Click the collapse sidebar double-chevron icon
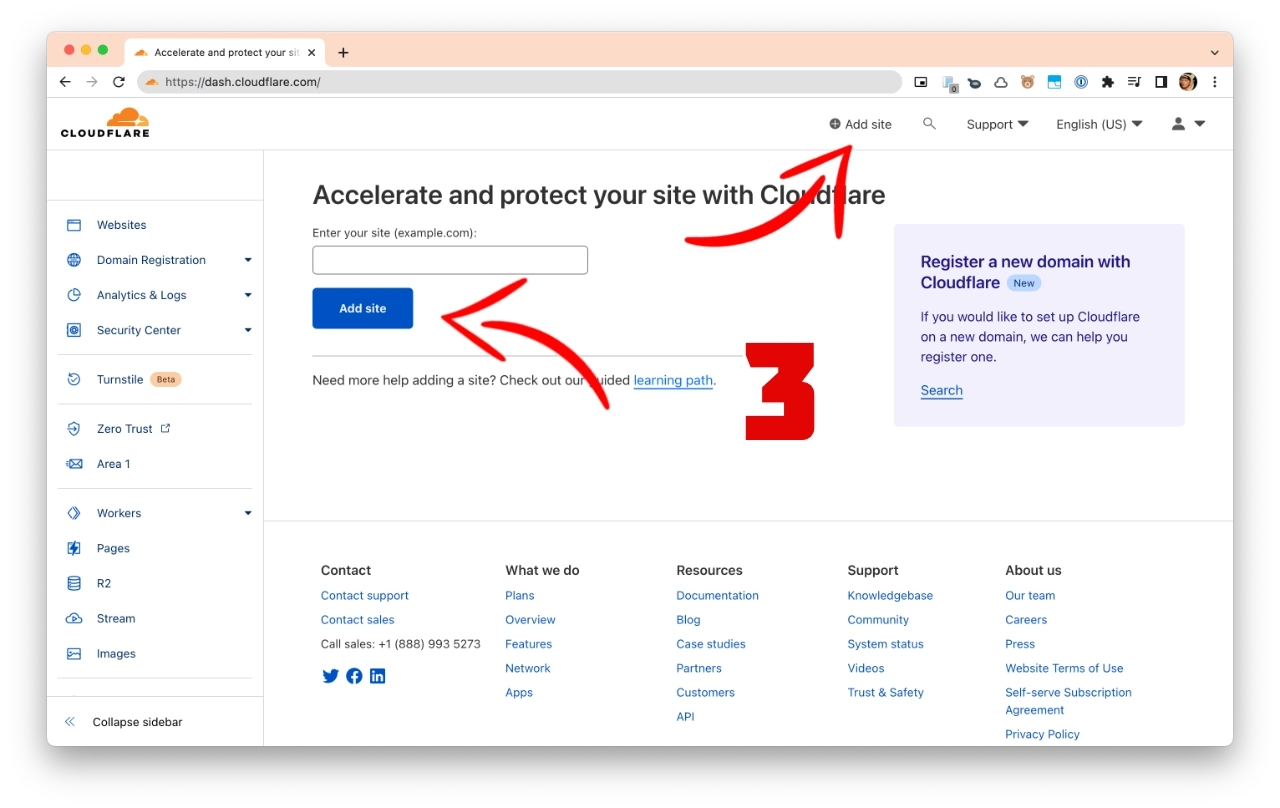 (x=70, y=722)
